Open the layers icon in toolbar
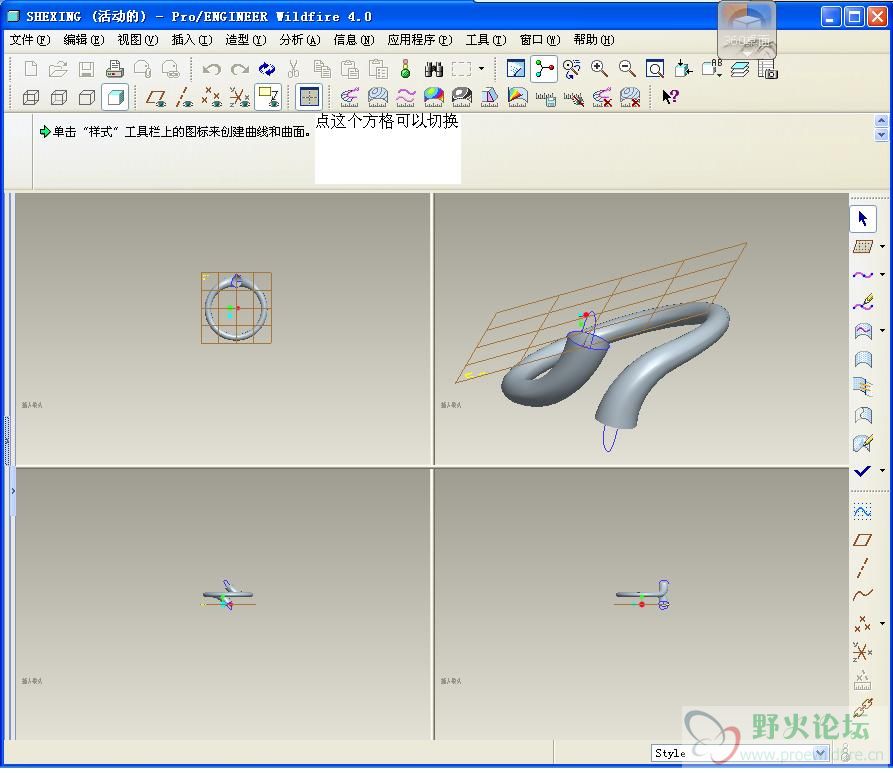Screen dimensions: 893x773 739,69
